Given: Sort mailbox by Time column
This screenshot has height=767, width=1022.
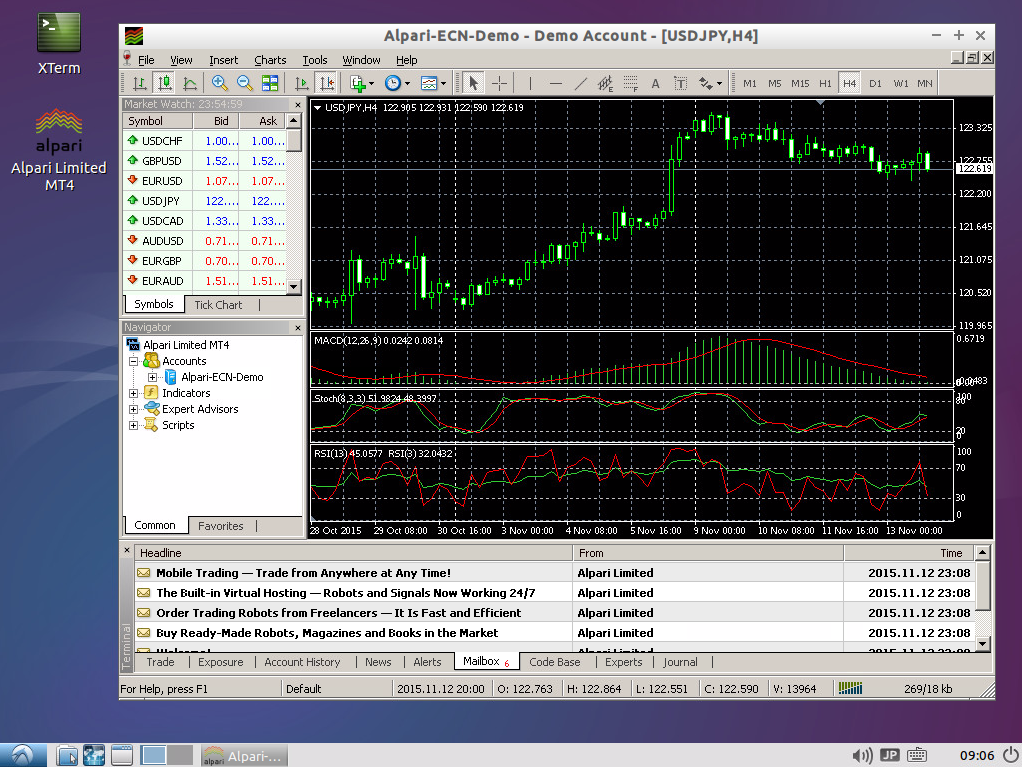Looking at the screenshot, I should (909, 553).
